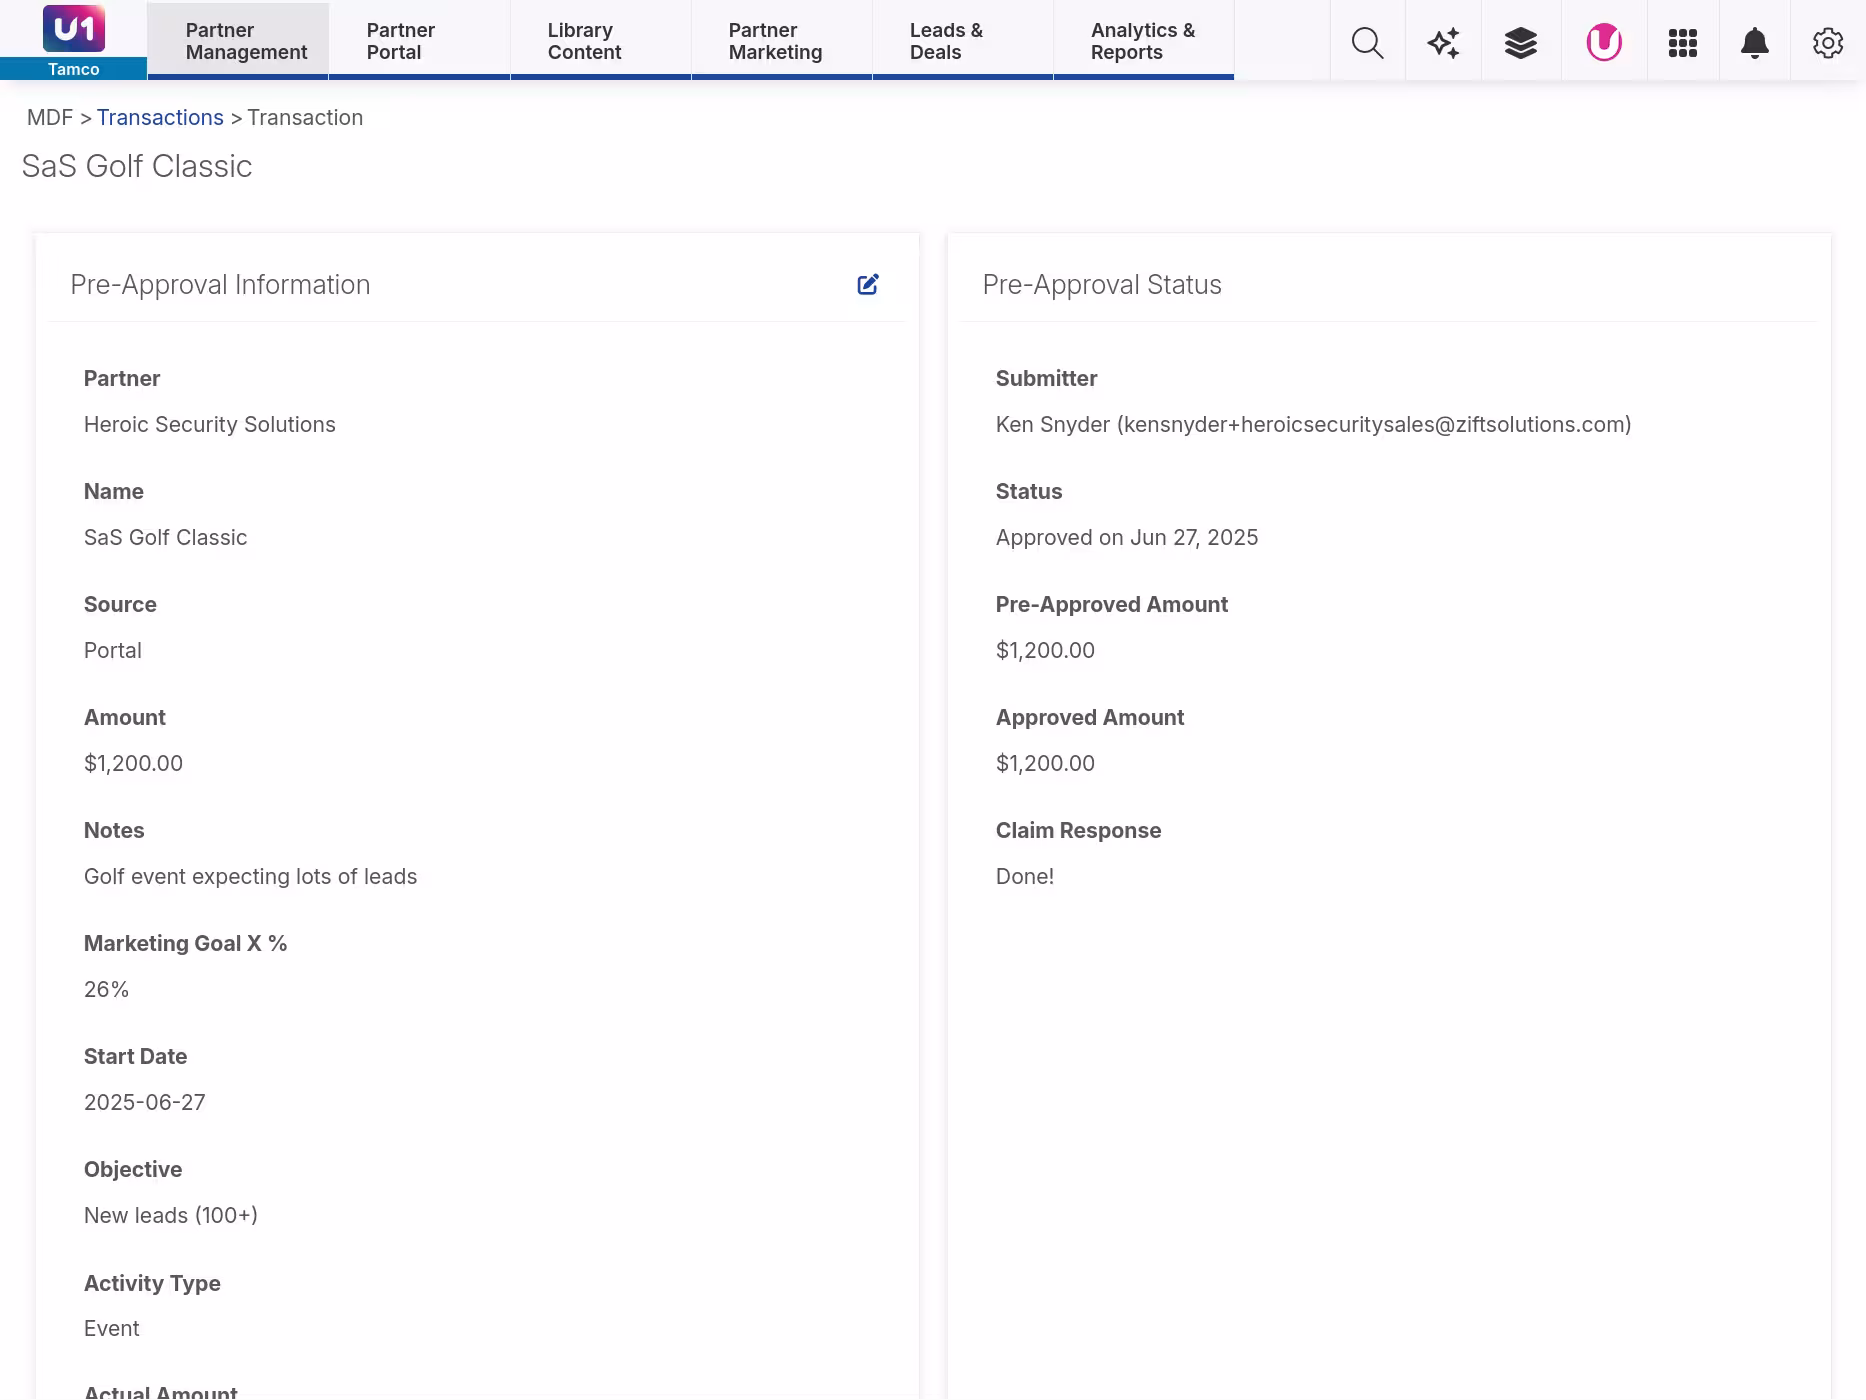
Task: Click the submitter email Ken Snyder text
Action: coord(1312,425)
